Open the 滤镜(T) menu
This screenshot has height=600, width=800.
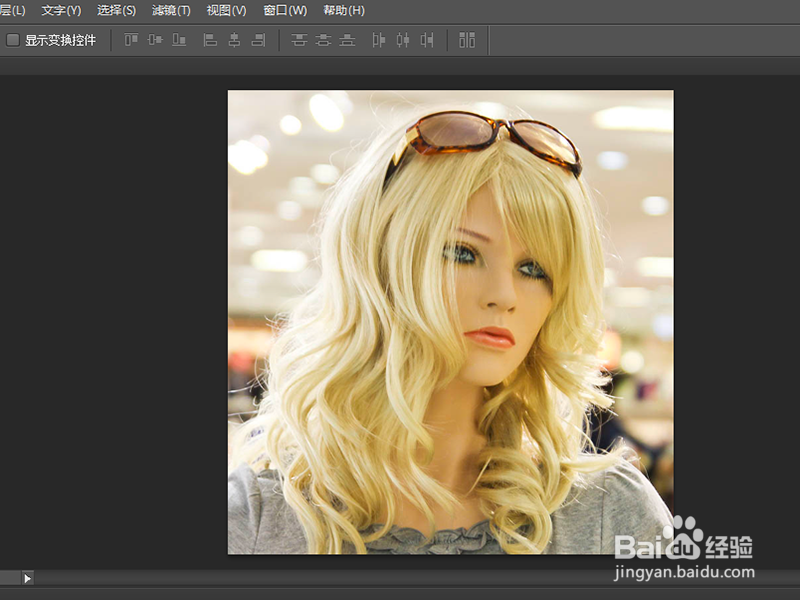(x=171, y=10)
